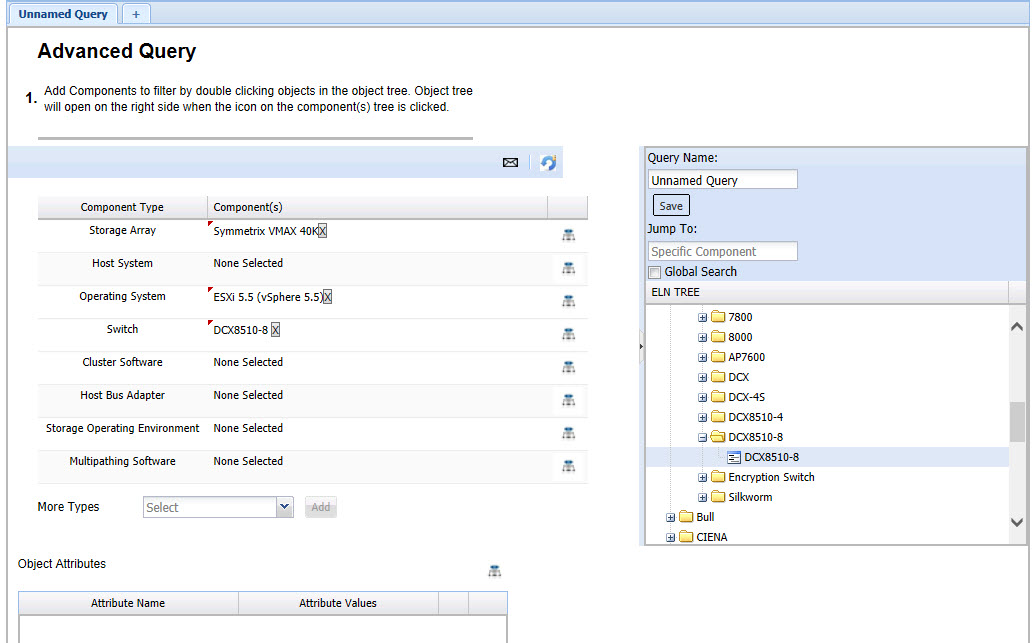Viewport: 1035px width, 643px height.
Task: Expand the Bull folder node
Action: (x=671, y=518)
